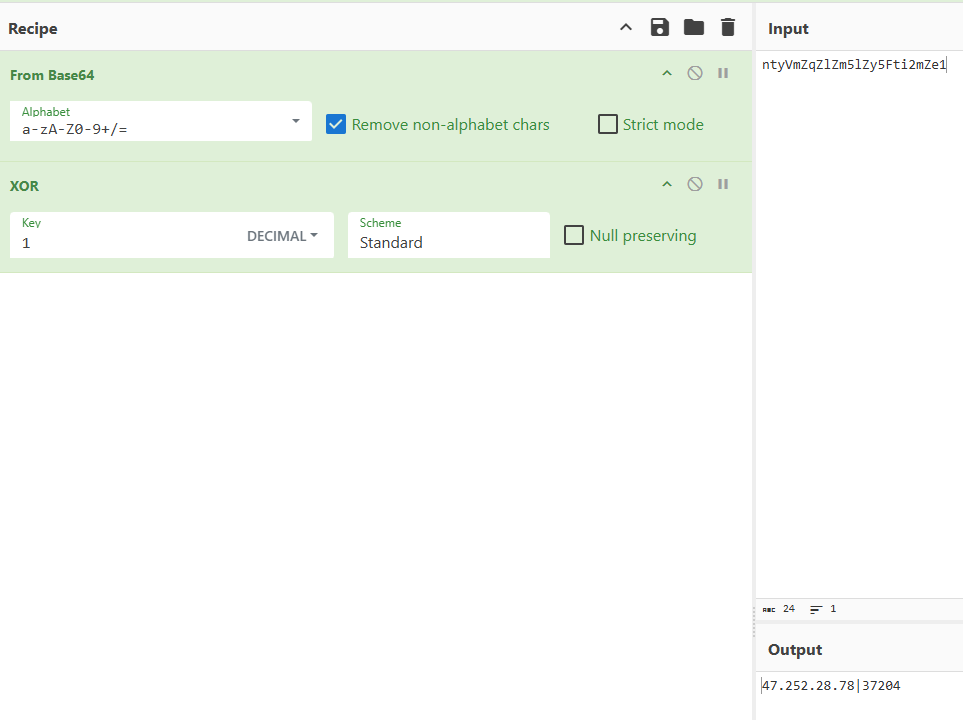The height and width of the screenshot is (720, 963).
Task: Load a recipe via folder icon
Action: [694, 27]
